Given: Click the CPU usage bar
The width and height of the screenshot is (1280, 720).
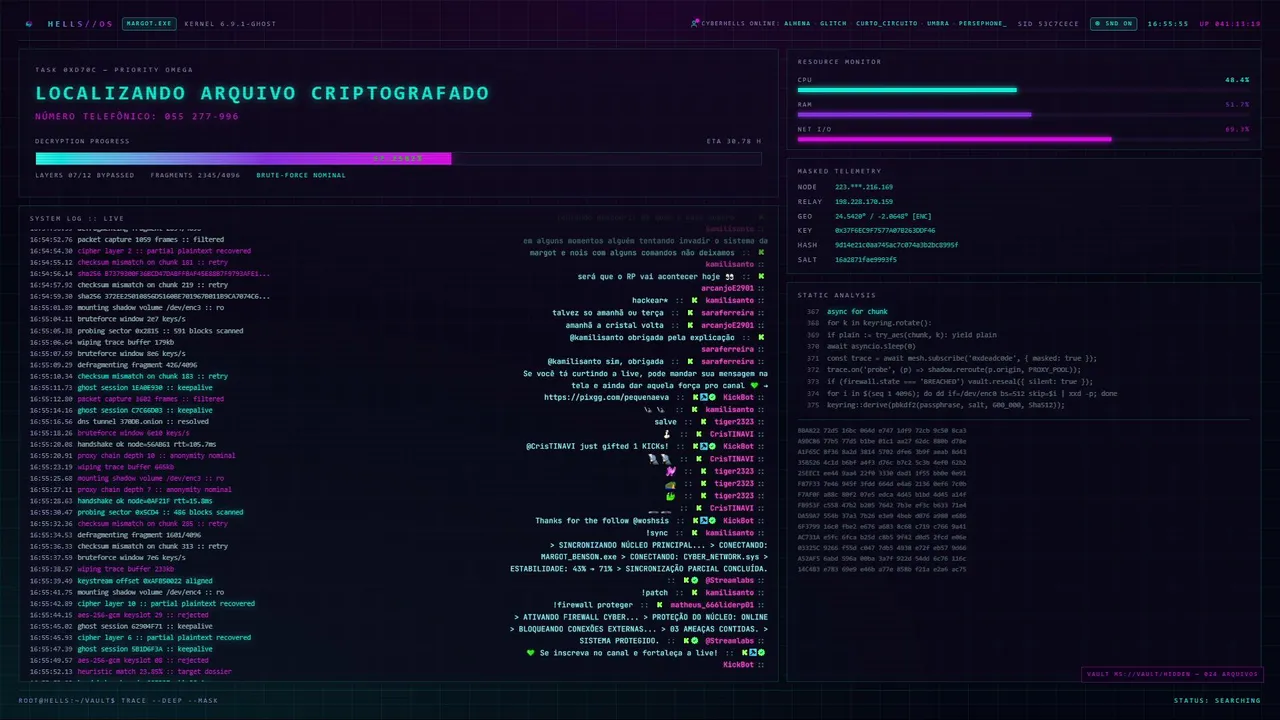Looking at the screenshot, I should 1023,90.
